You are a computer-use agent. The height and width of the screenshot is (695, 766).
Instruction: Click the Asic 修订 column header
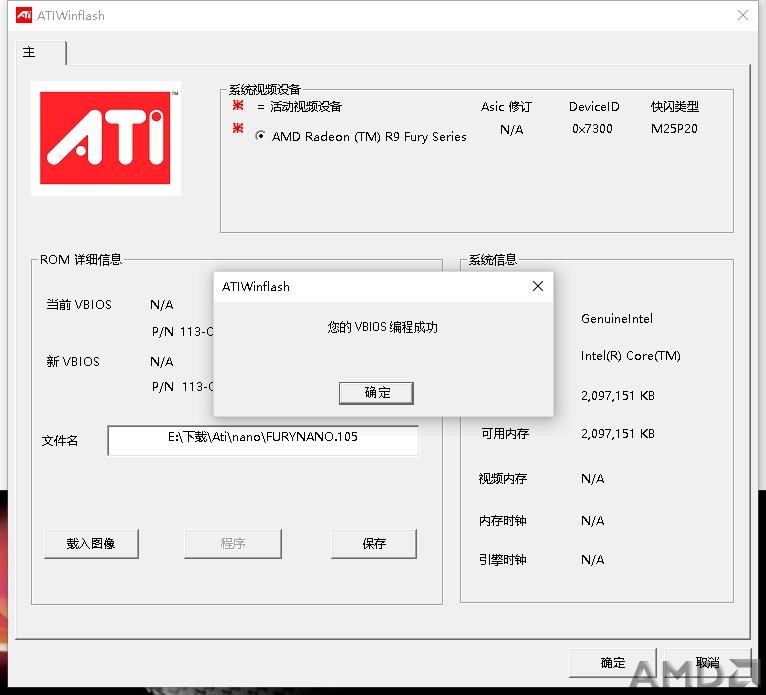506,106
